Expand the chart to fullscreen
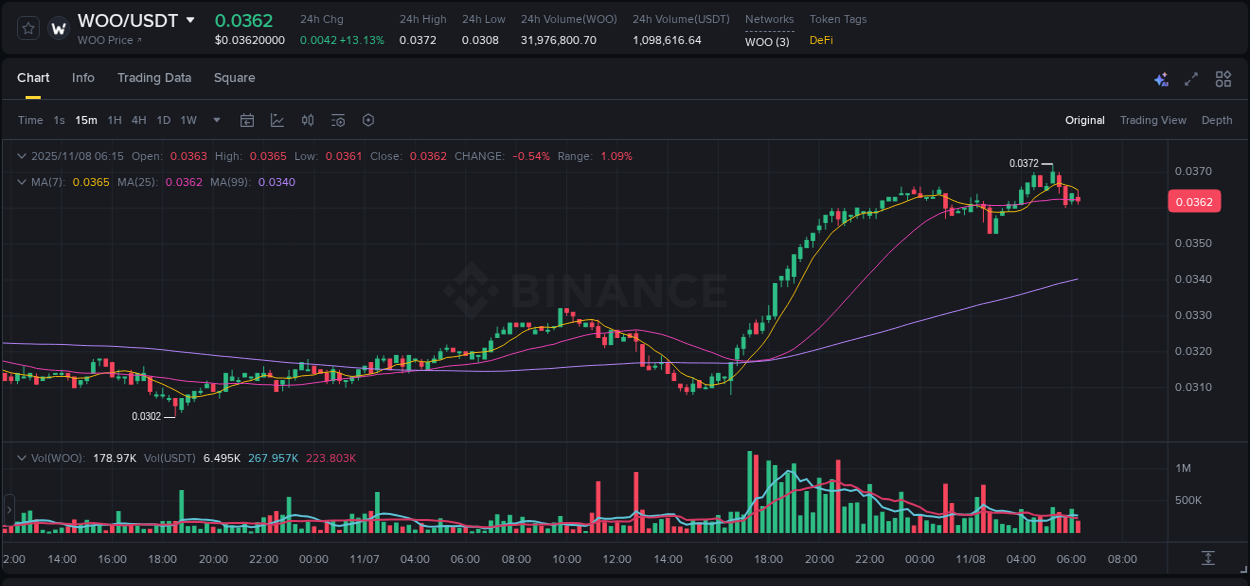The width and height of the screenshot is (1250, 586). (1190, 79)
